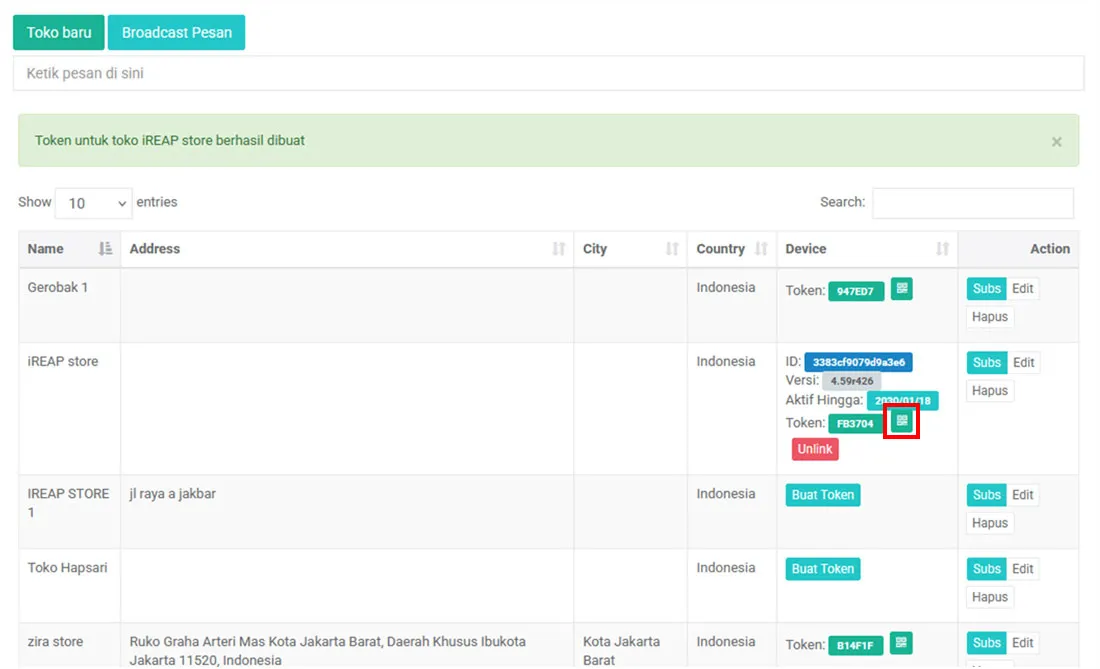Sort by Device column arrows
Screen dimensions: 1100x669
point(942,248)
